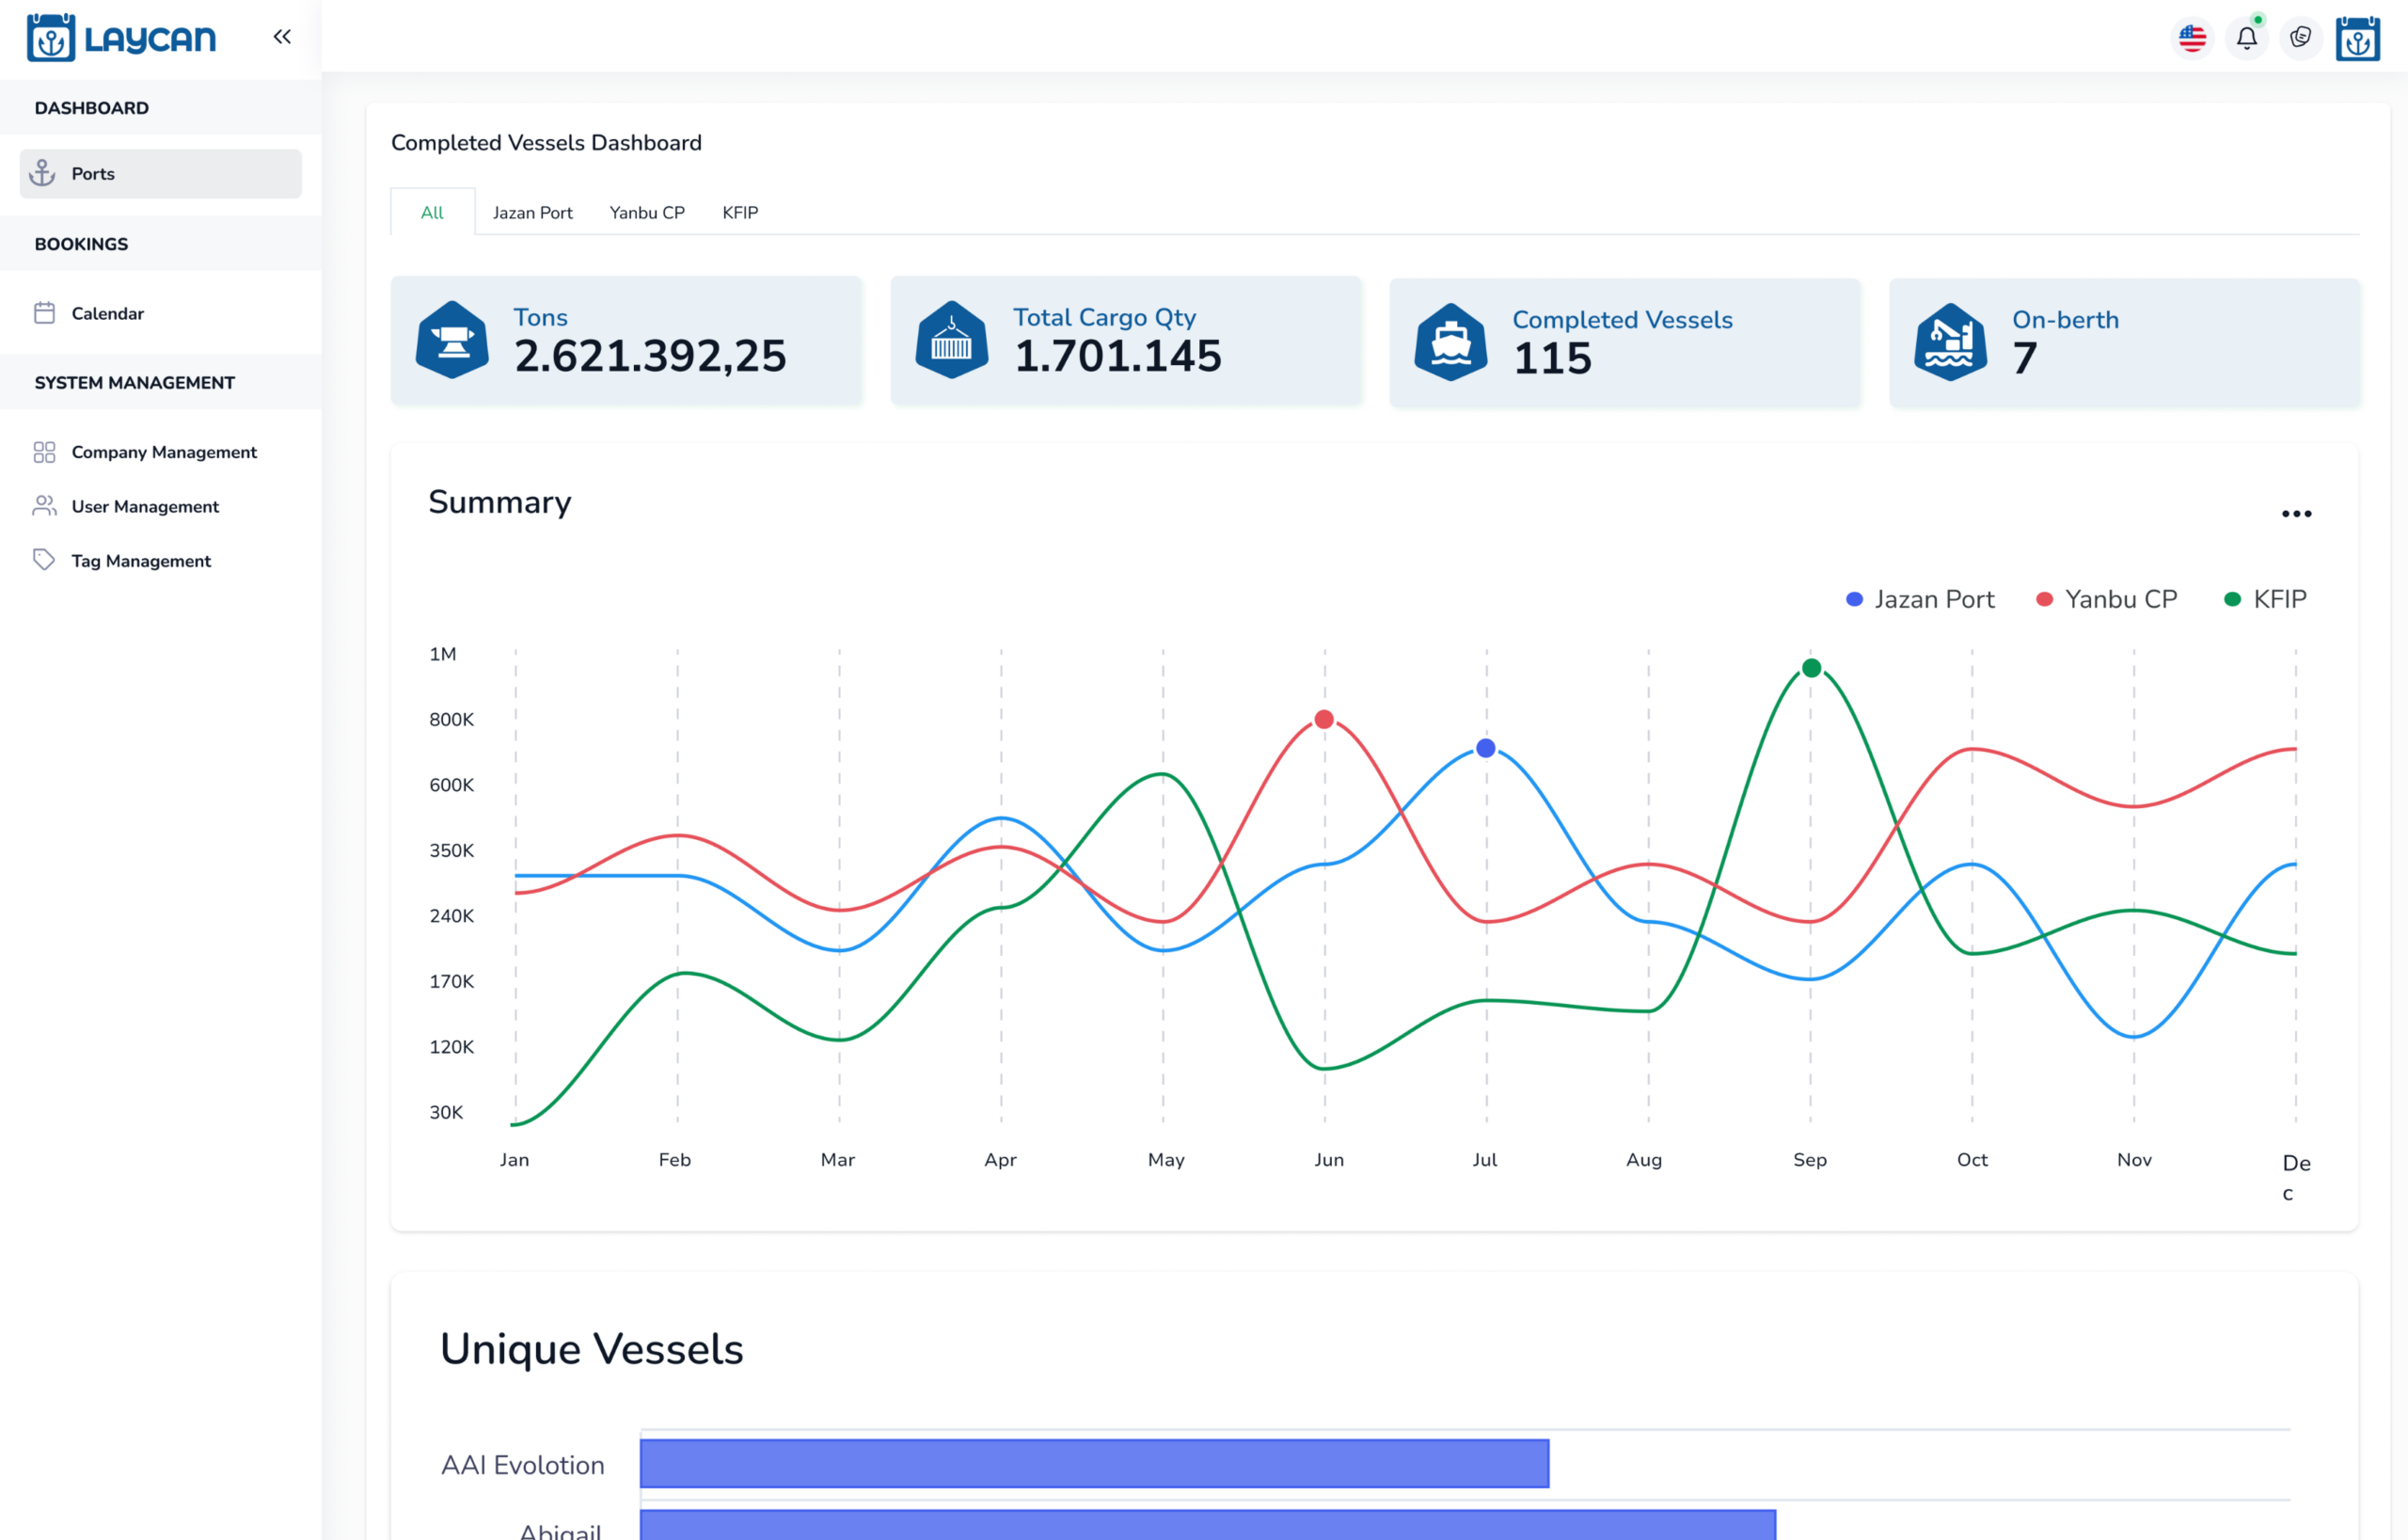The height and width of the screenshot is (1540, 2408).
Task: Click the Completed Vessels ship icon
Action: 1450,342
